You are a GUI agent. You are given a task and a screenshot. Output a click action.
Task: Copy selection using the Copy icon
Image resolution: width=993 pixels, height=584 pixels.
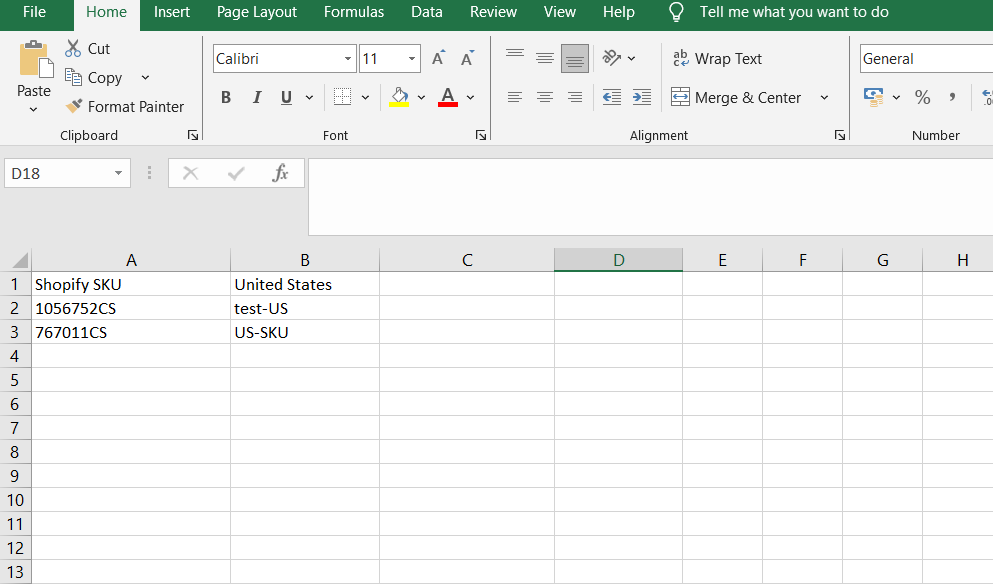click(73, 77)
